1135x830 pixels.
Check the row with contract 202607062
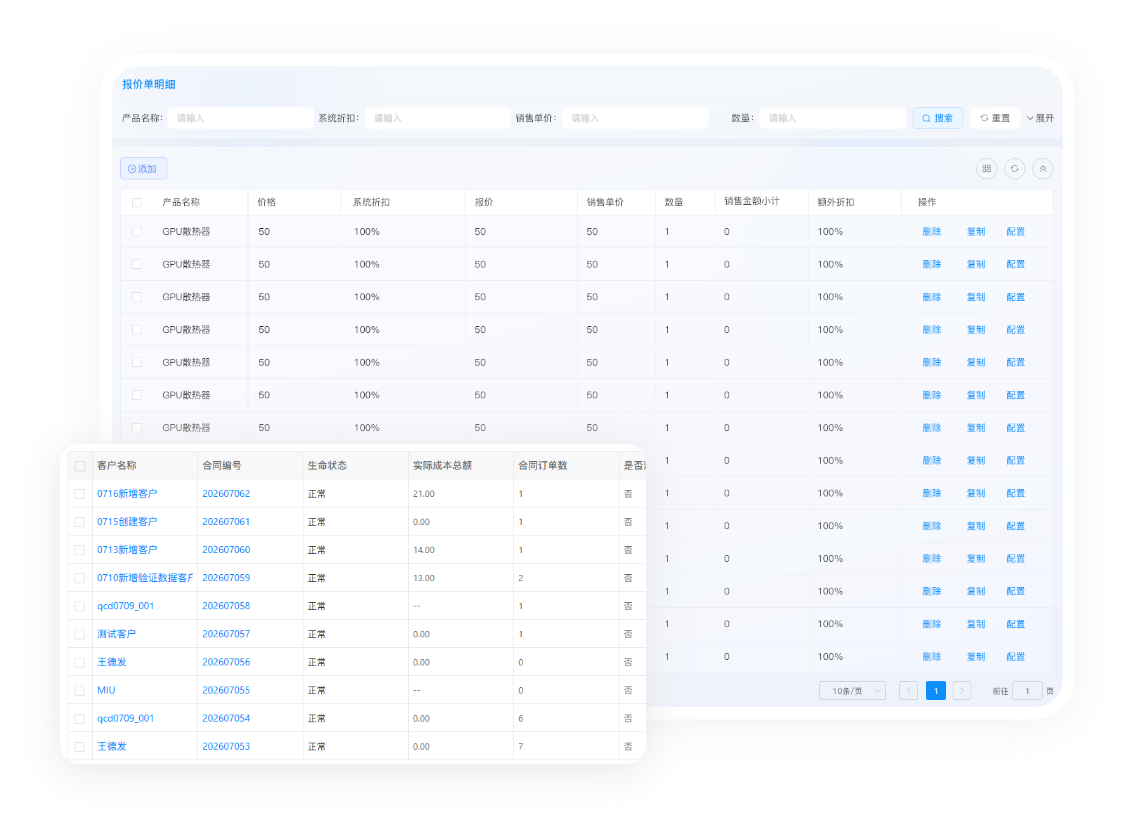click(80, 494)
